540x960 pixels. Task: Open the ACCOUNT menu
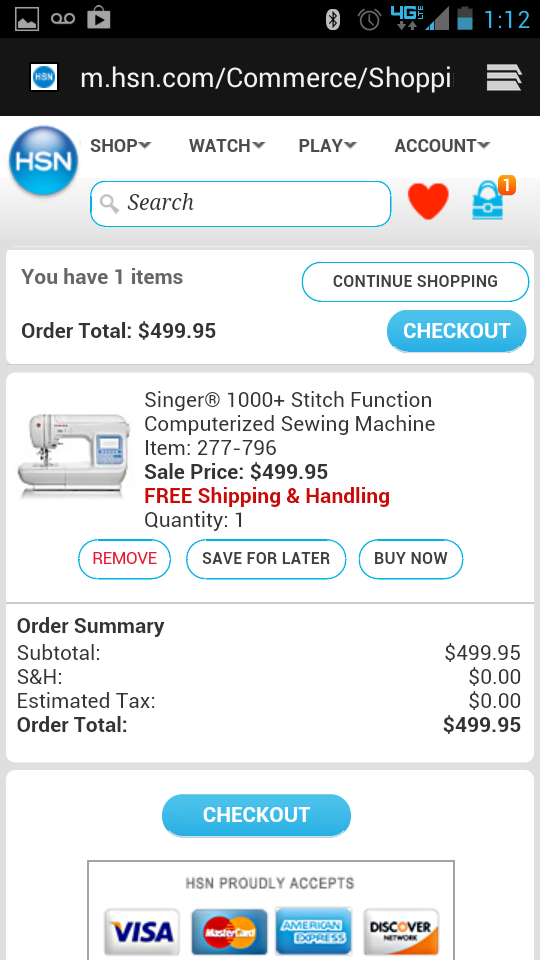(441, 146)
